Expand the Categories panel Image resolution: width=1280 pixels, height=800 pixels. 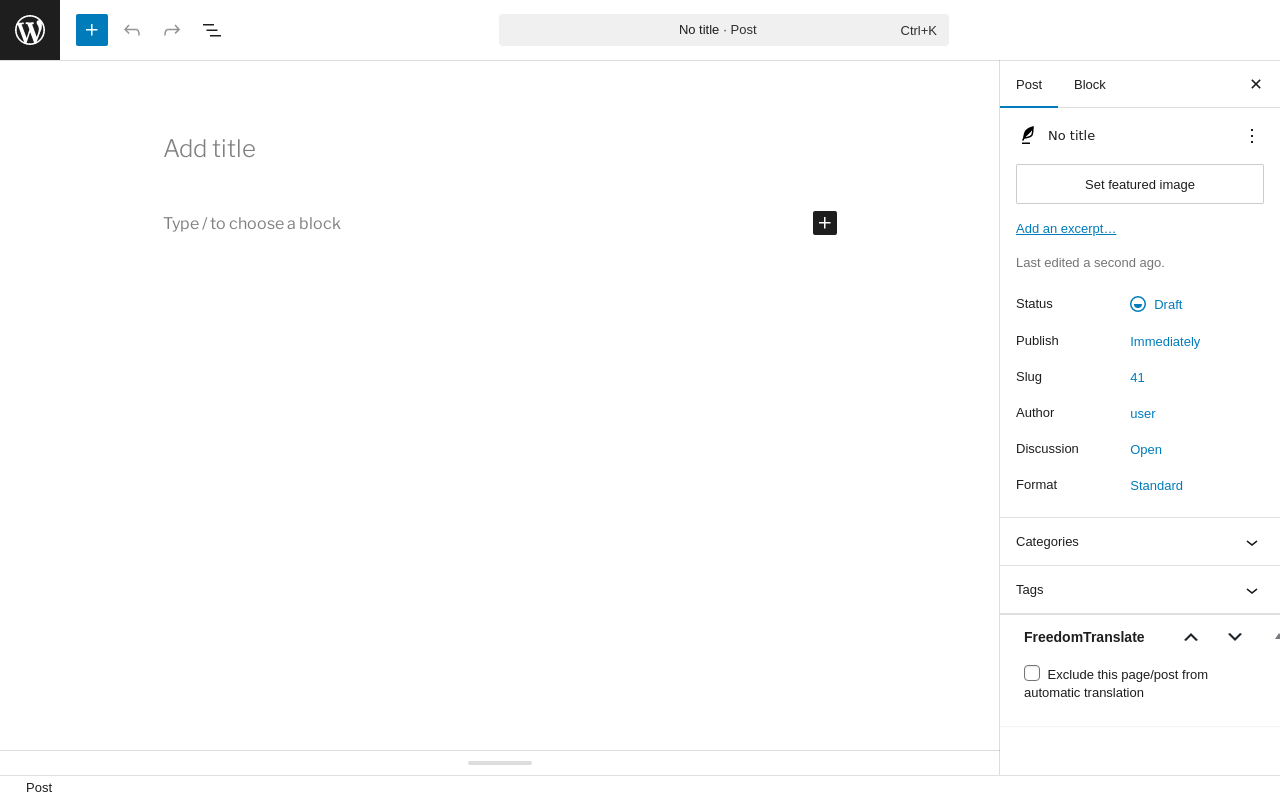[x=1140, y=542]
